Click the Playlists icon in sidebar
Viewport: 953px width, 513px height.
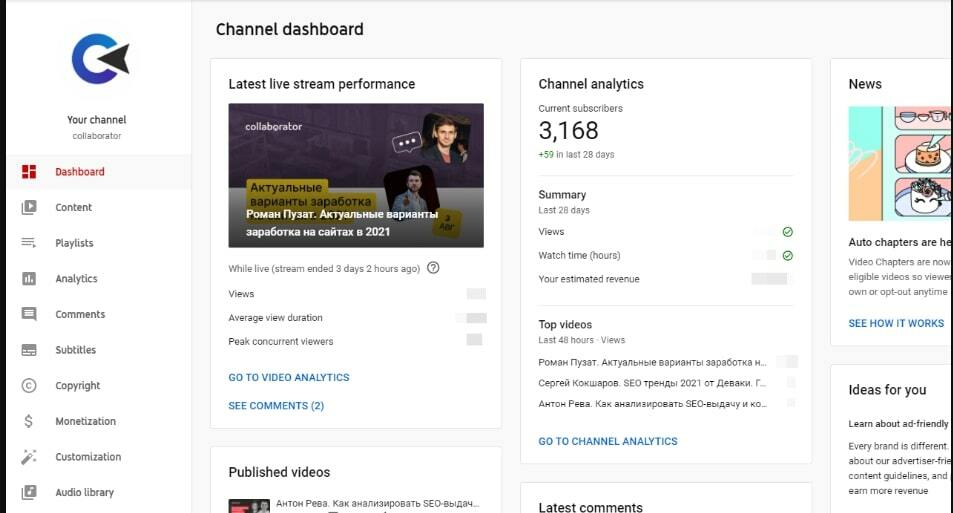tap(29, 243)
